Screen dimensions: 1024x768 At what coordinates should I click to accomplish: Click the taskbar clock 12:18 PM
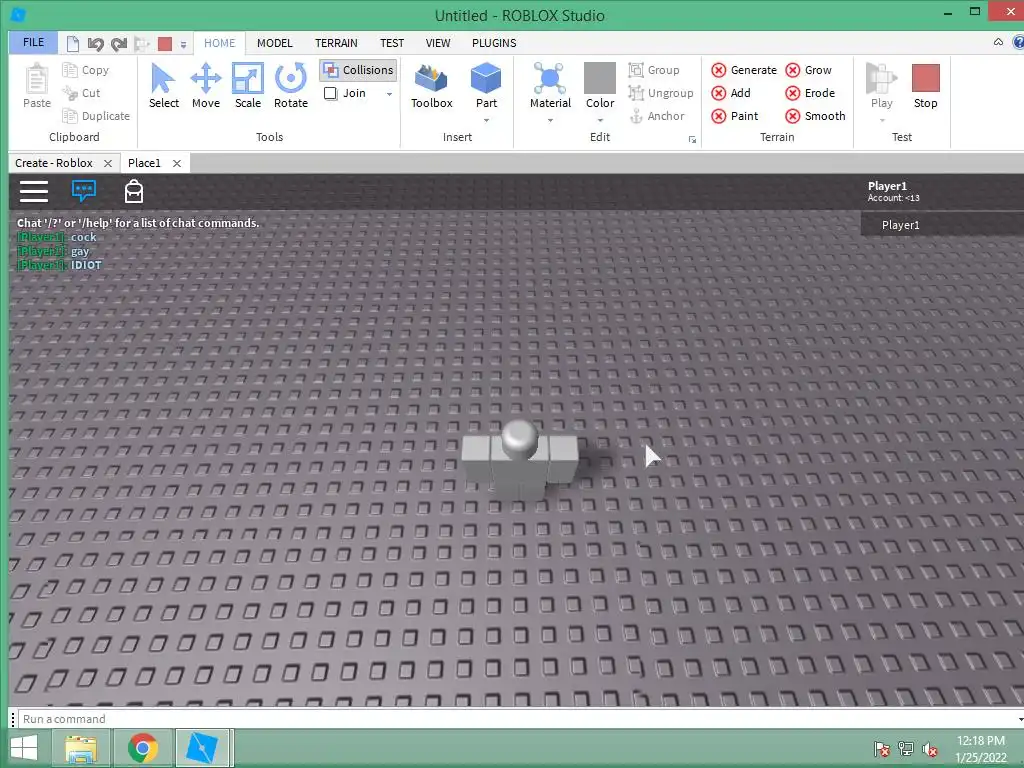point(981,741)
